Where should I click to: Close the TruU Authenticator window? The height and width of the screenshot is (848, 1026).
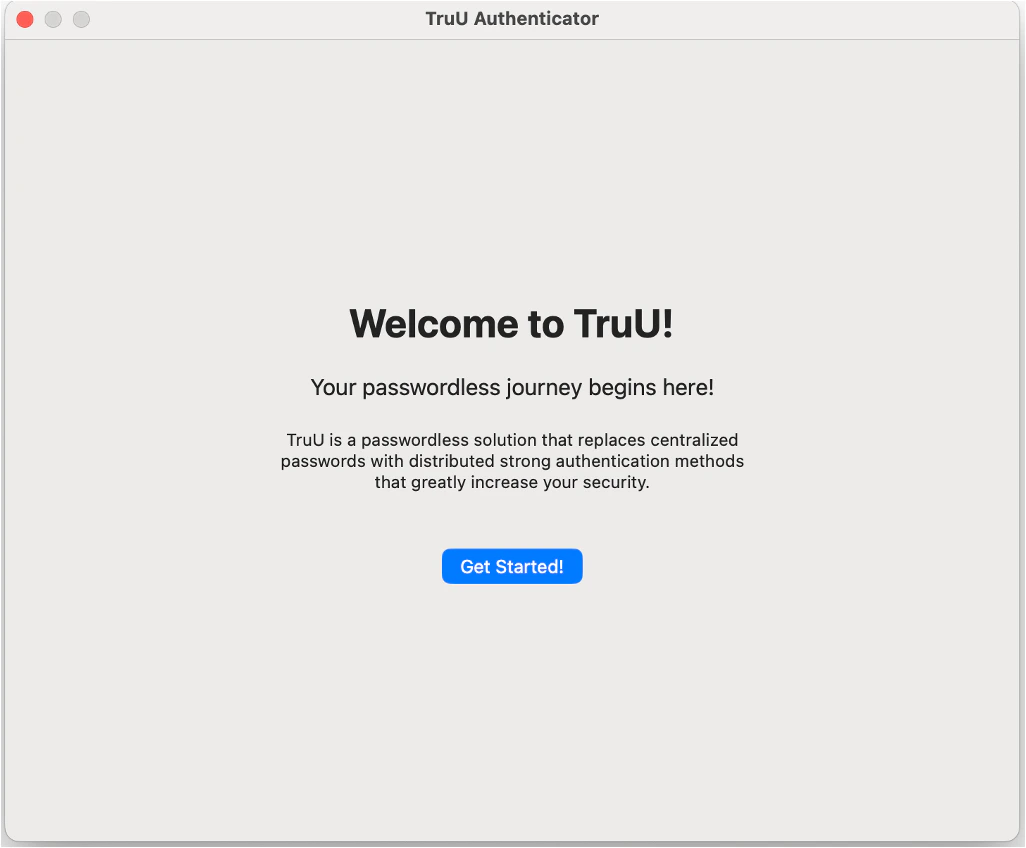[x=25, y=20]
